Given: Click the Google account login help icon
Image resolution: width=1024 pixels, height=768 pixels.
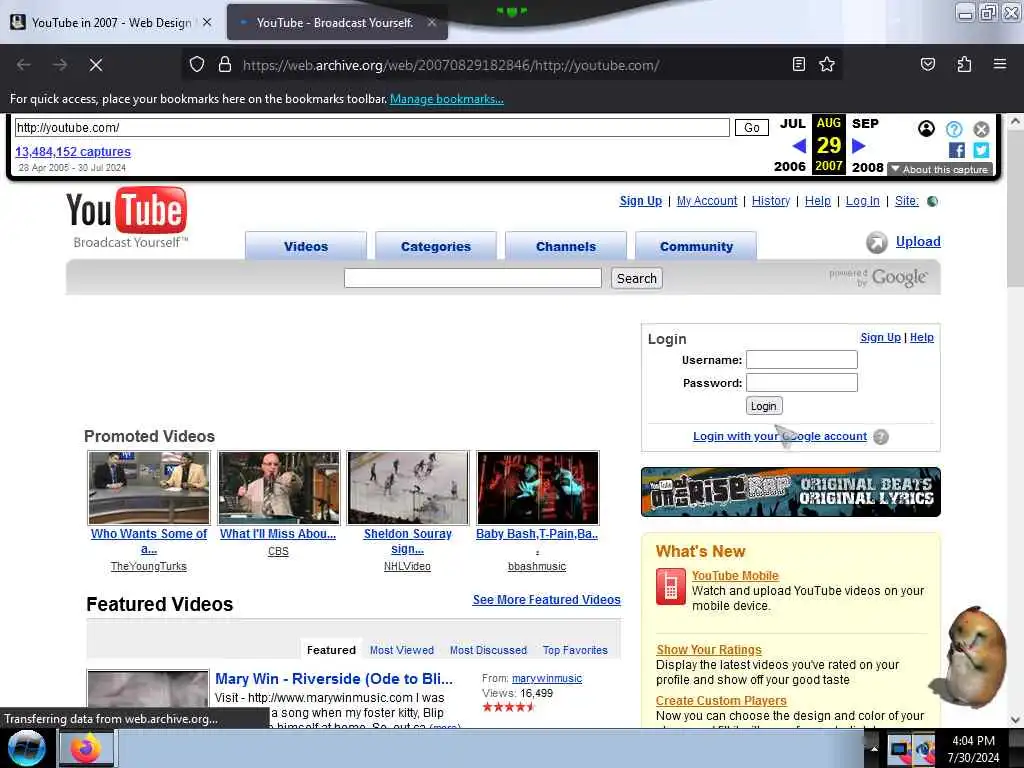Looking at the screenshot, I should tap(880, 437).
